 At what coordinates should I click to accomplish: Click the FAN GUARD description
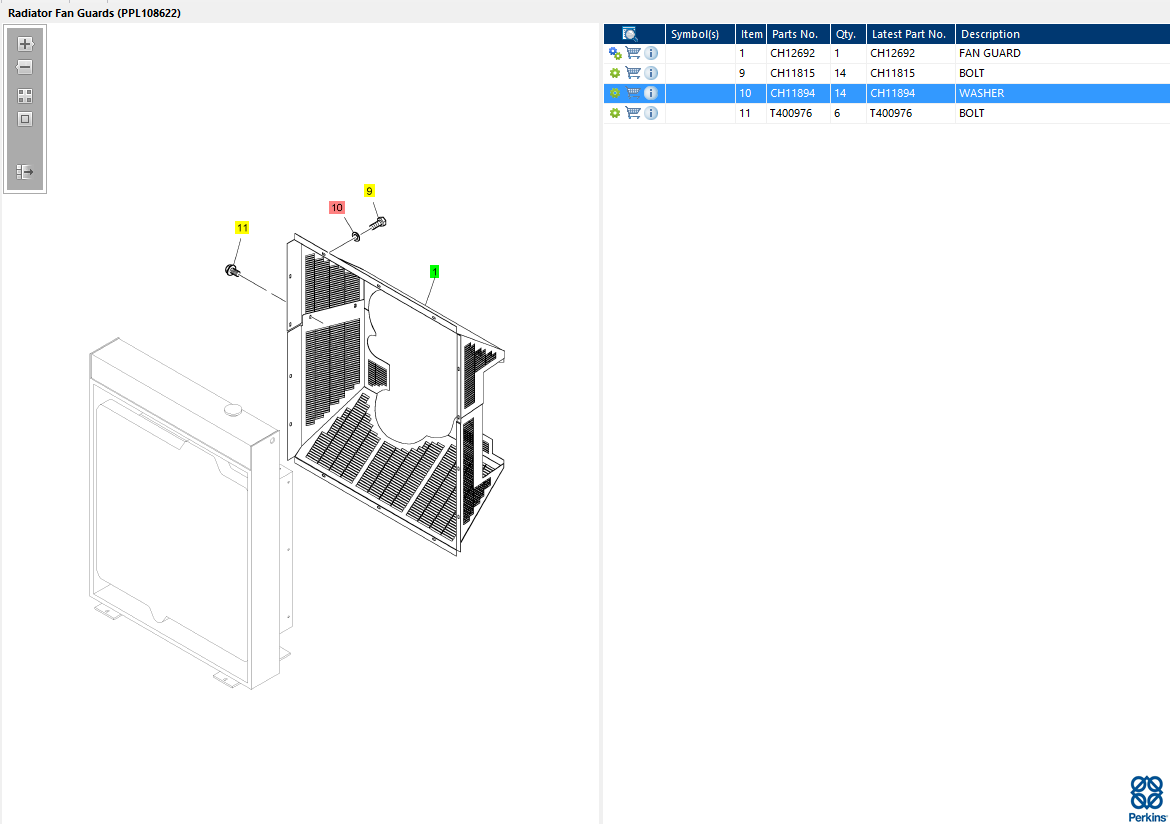[x=989, y=54]
